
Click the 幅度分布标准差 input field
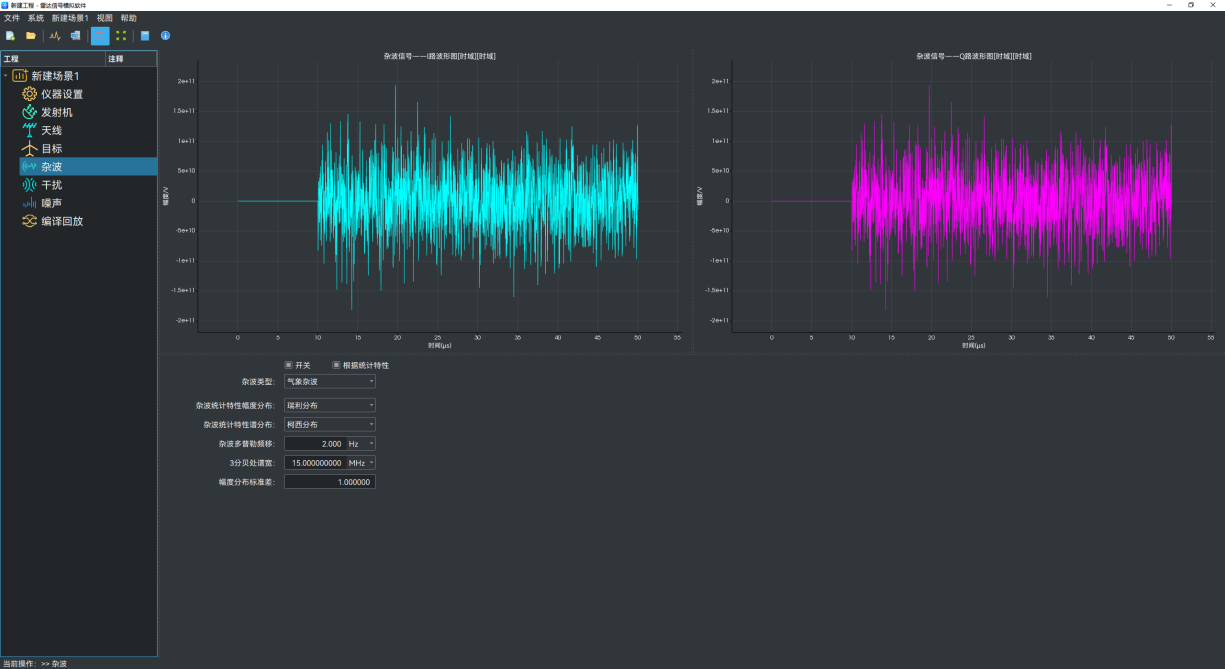[x=329, y=482]
